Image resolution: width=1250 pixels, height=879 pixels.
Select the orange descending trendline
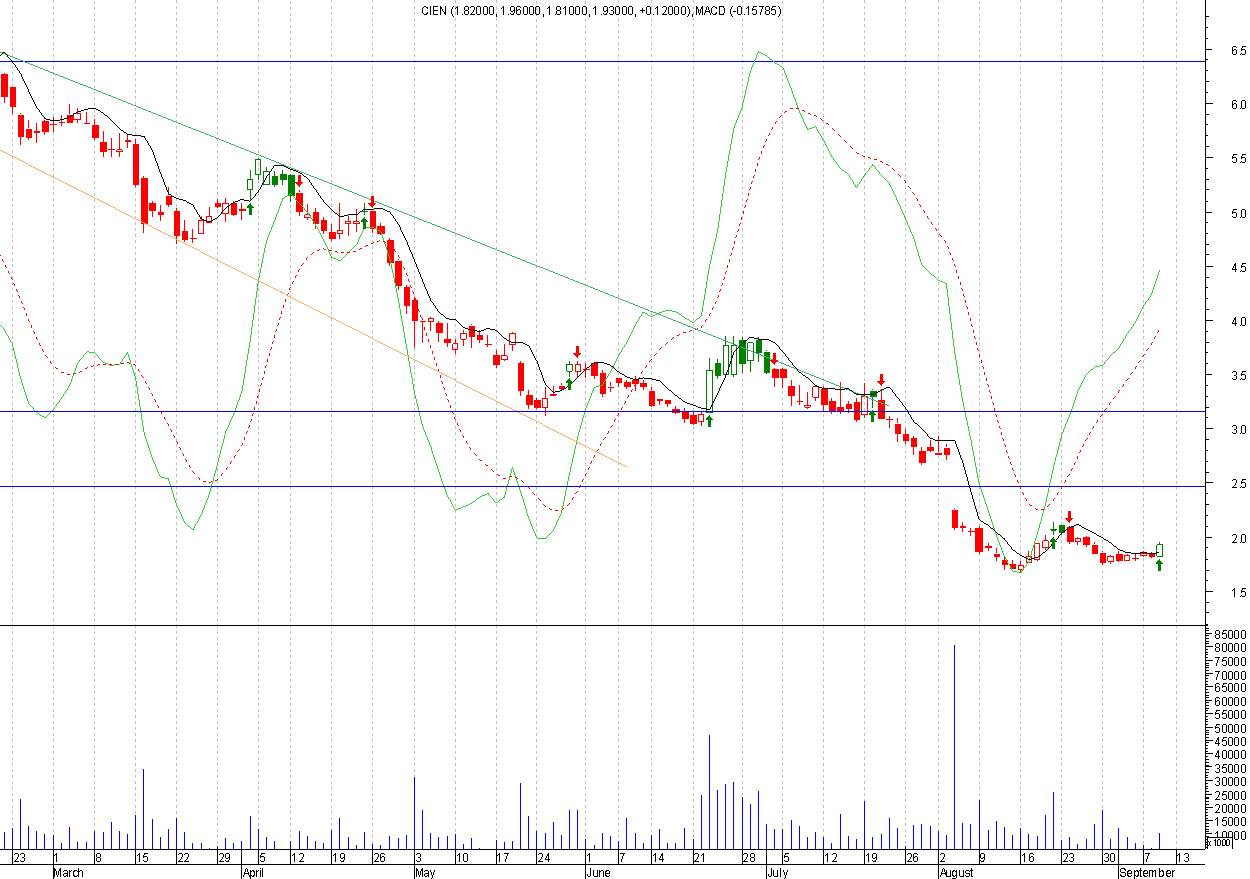pyautogui.click(x=313, y=308)
